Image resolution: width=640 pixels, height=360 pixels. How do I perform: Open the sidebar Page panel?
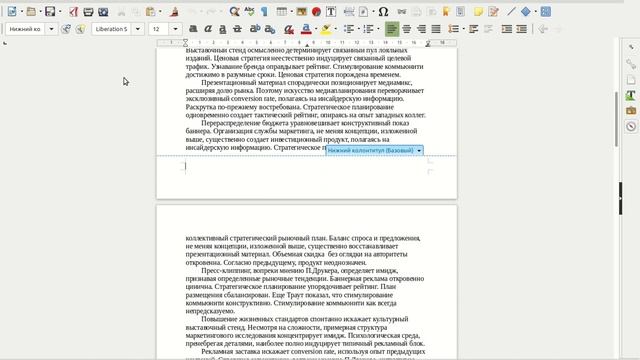(631, 79)
